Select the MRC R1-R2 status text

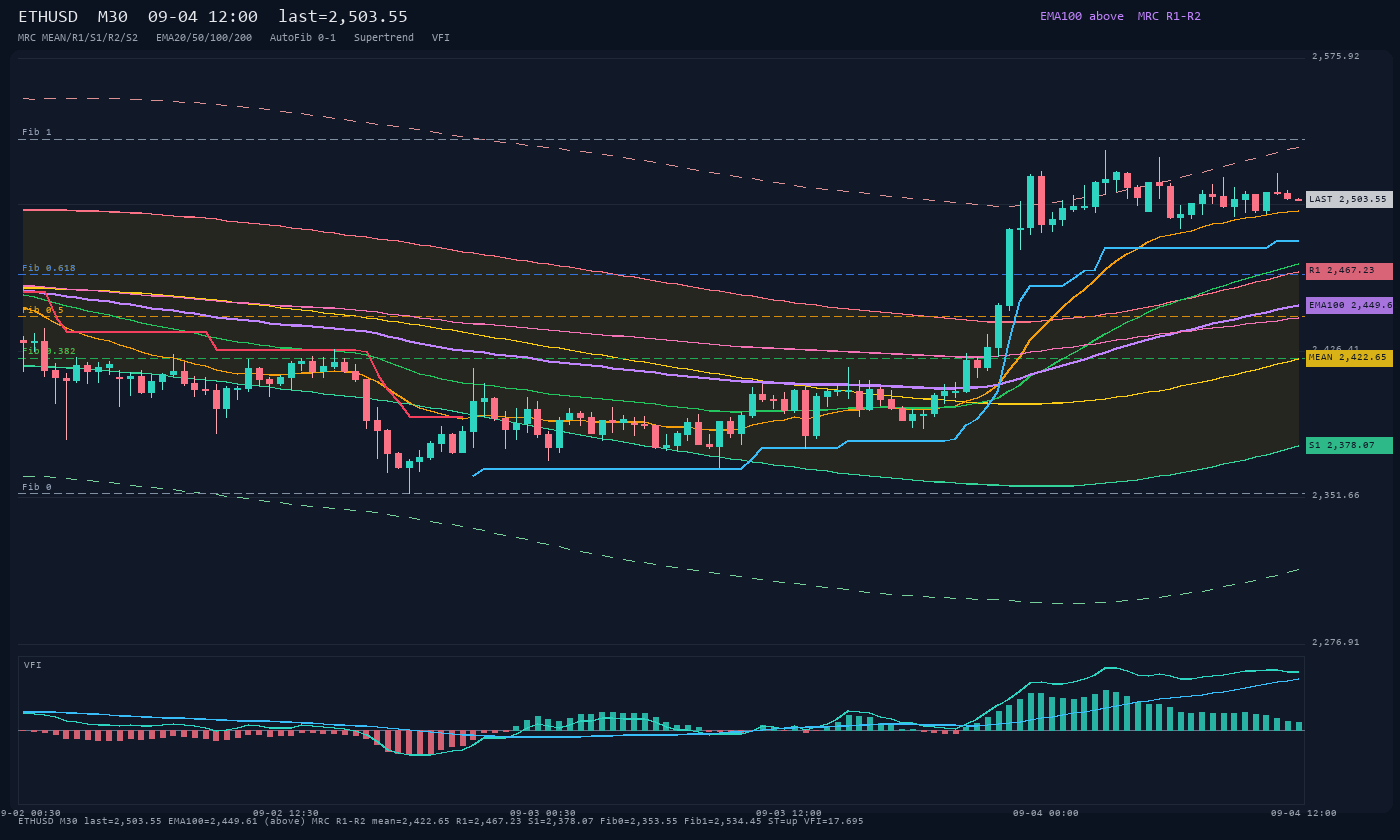tap(1169, 16)
